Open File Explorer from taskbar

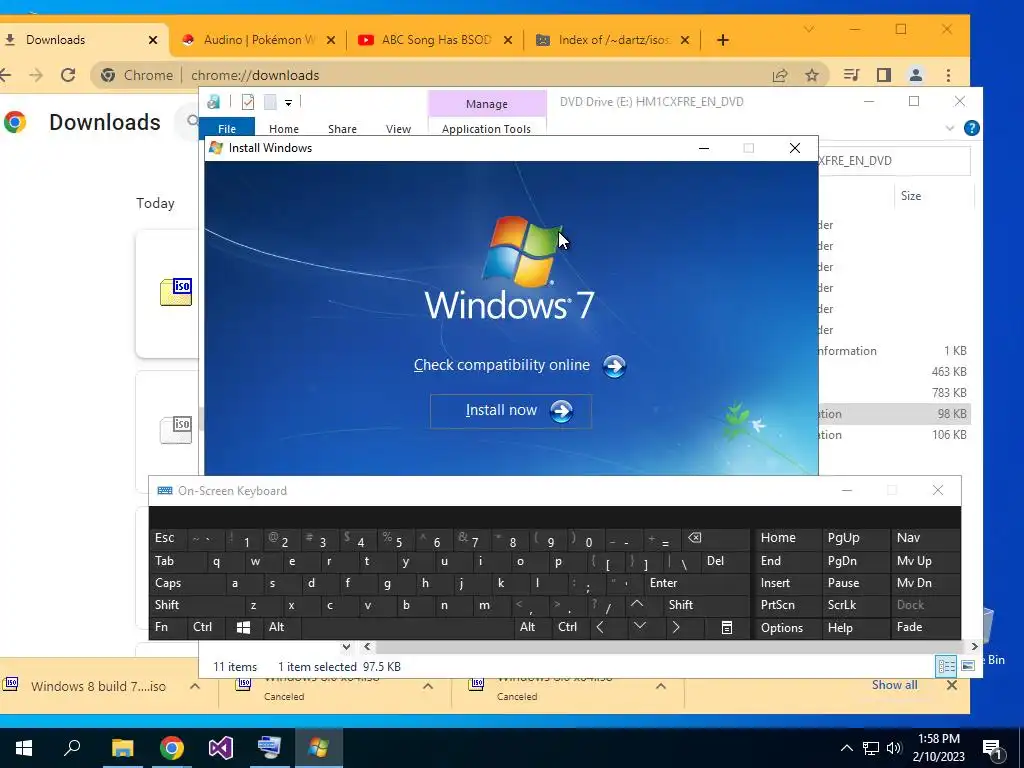click(122, 748)
